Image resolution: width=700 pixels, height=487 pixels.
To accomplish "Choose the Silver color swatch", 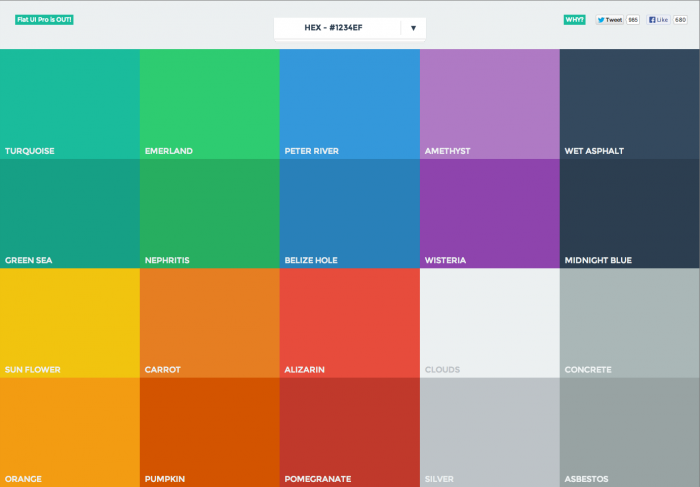I will (490, 432).
